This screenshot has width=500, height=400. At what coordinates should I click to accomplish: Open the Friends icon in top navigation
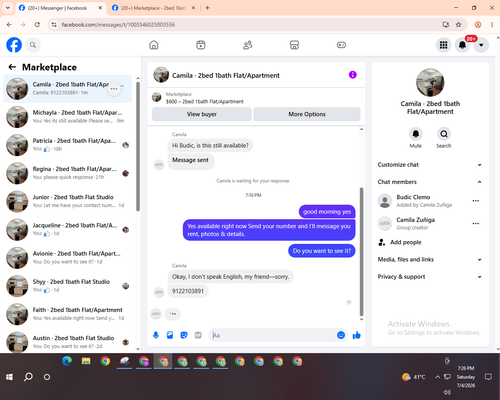point(248,45)
